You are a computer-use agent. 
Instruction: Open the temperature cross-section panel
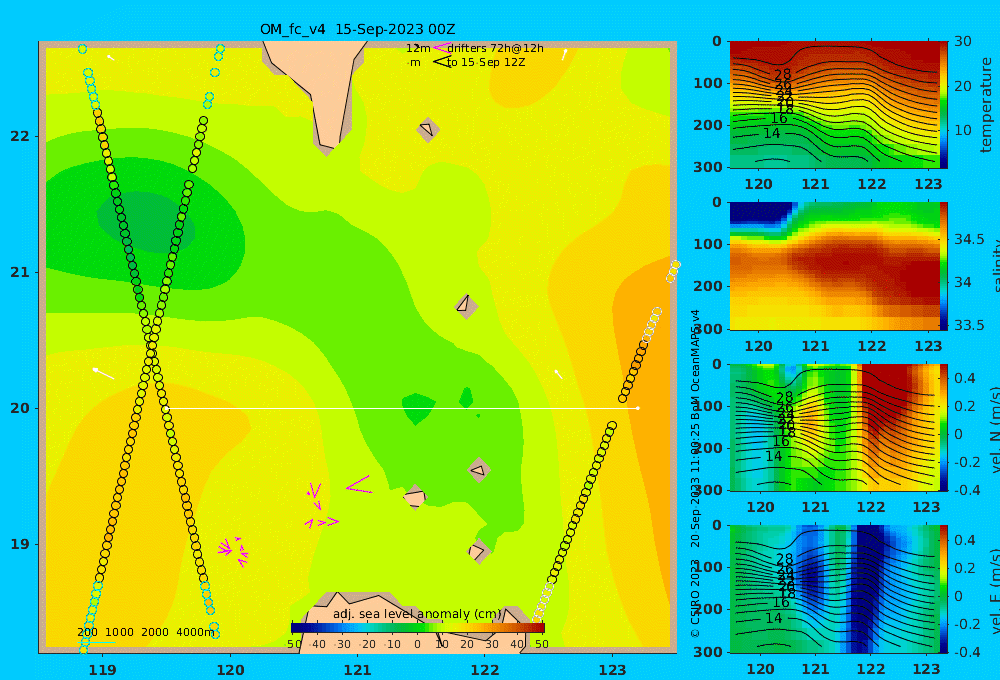pyautogui.click(x=834, y=105)
